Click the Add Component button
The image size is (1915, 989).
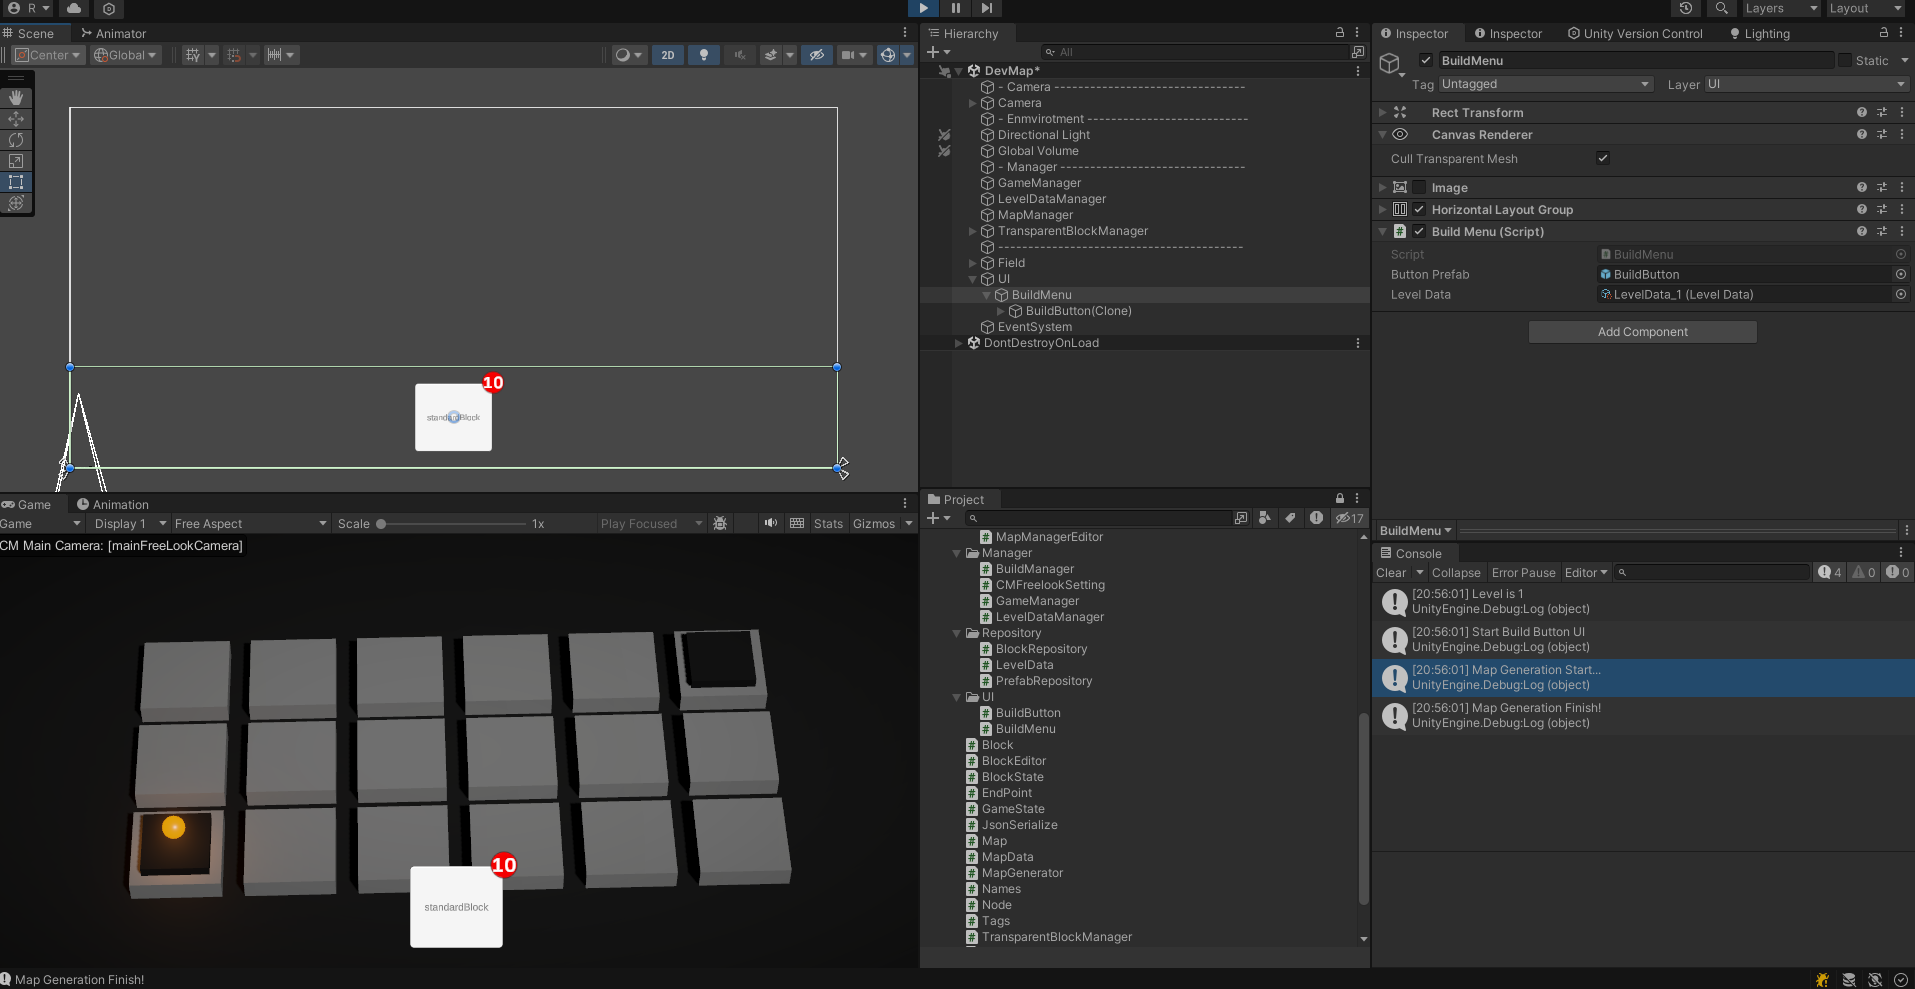coord(1642,332)
